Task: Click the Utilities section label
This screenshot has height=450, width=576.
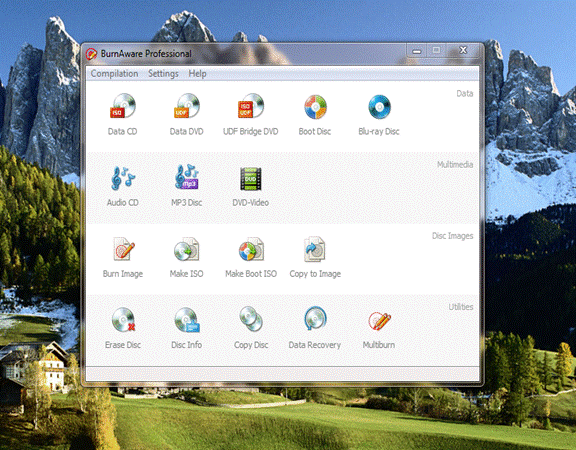Action: pyautogui.click(x=461, y=307)
